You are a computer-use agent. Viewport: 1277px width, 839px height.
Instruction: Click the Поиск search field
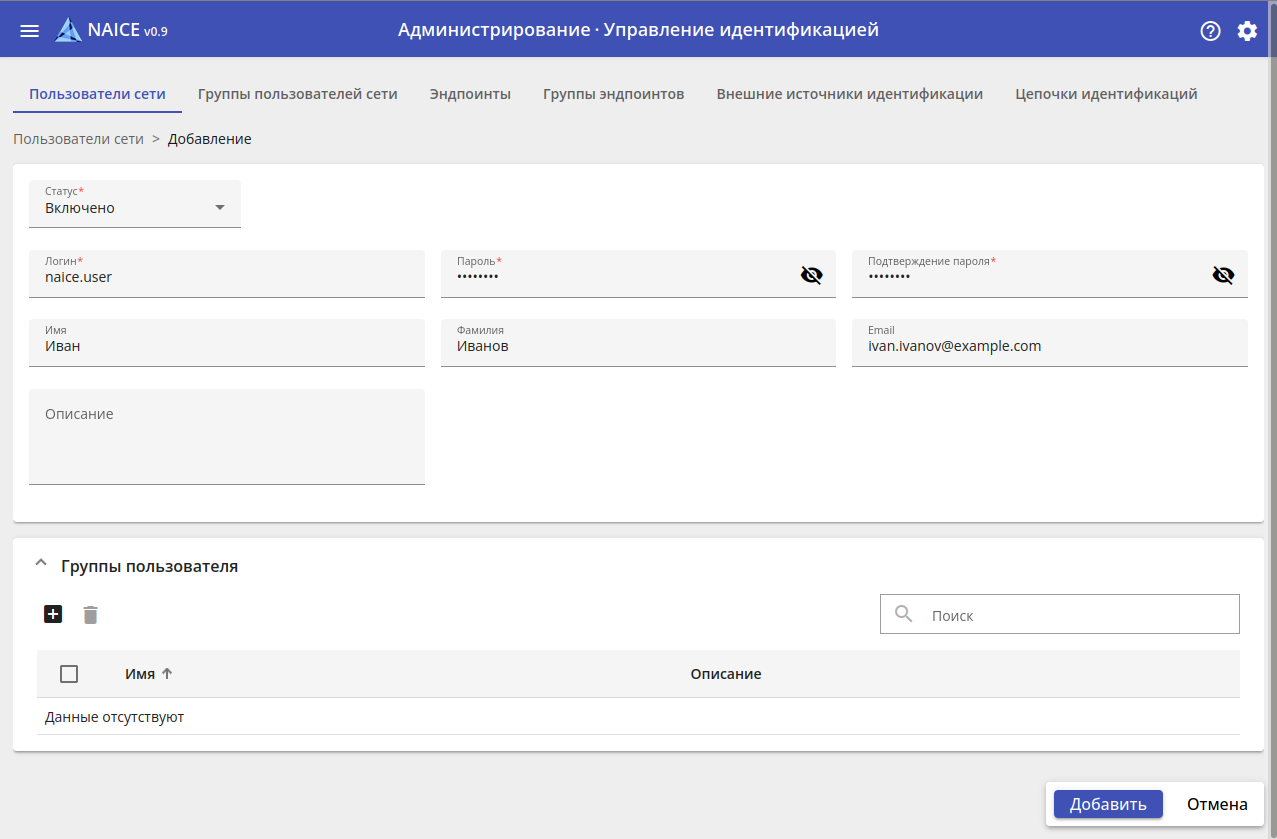(x=1060, y=614)
